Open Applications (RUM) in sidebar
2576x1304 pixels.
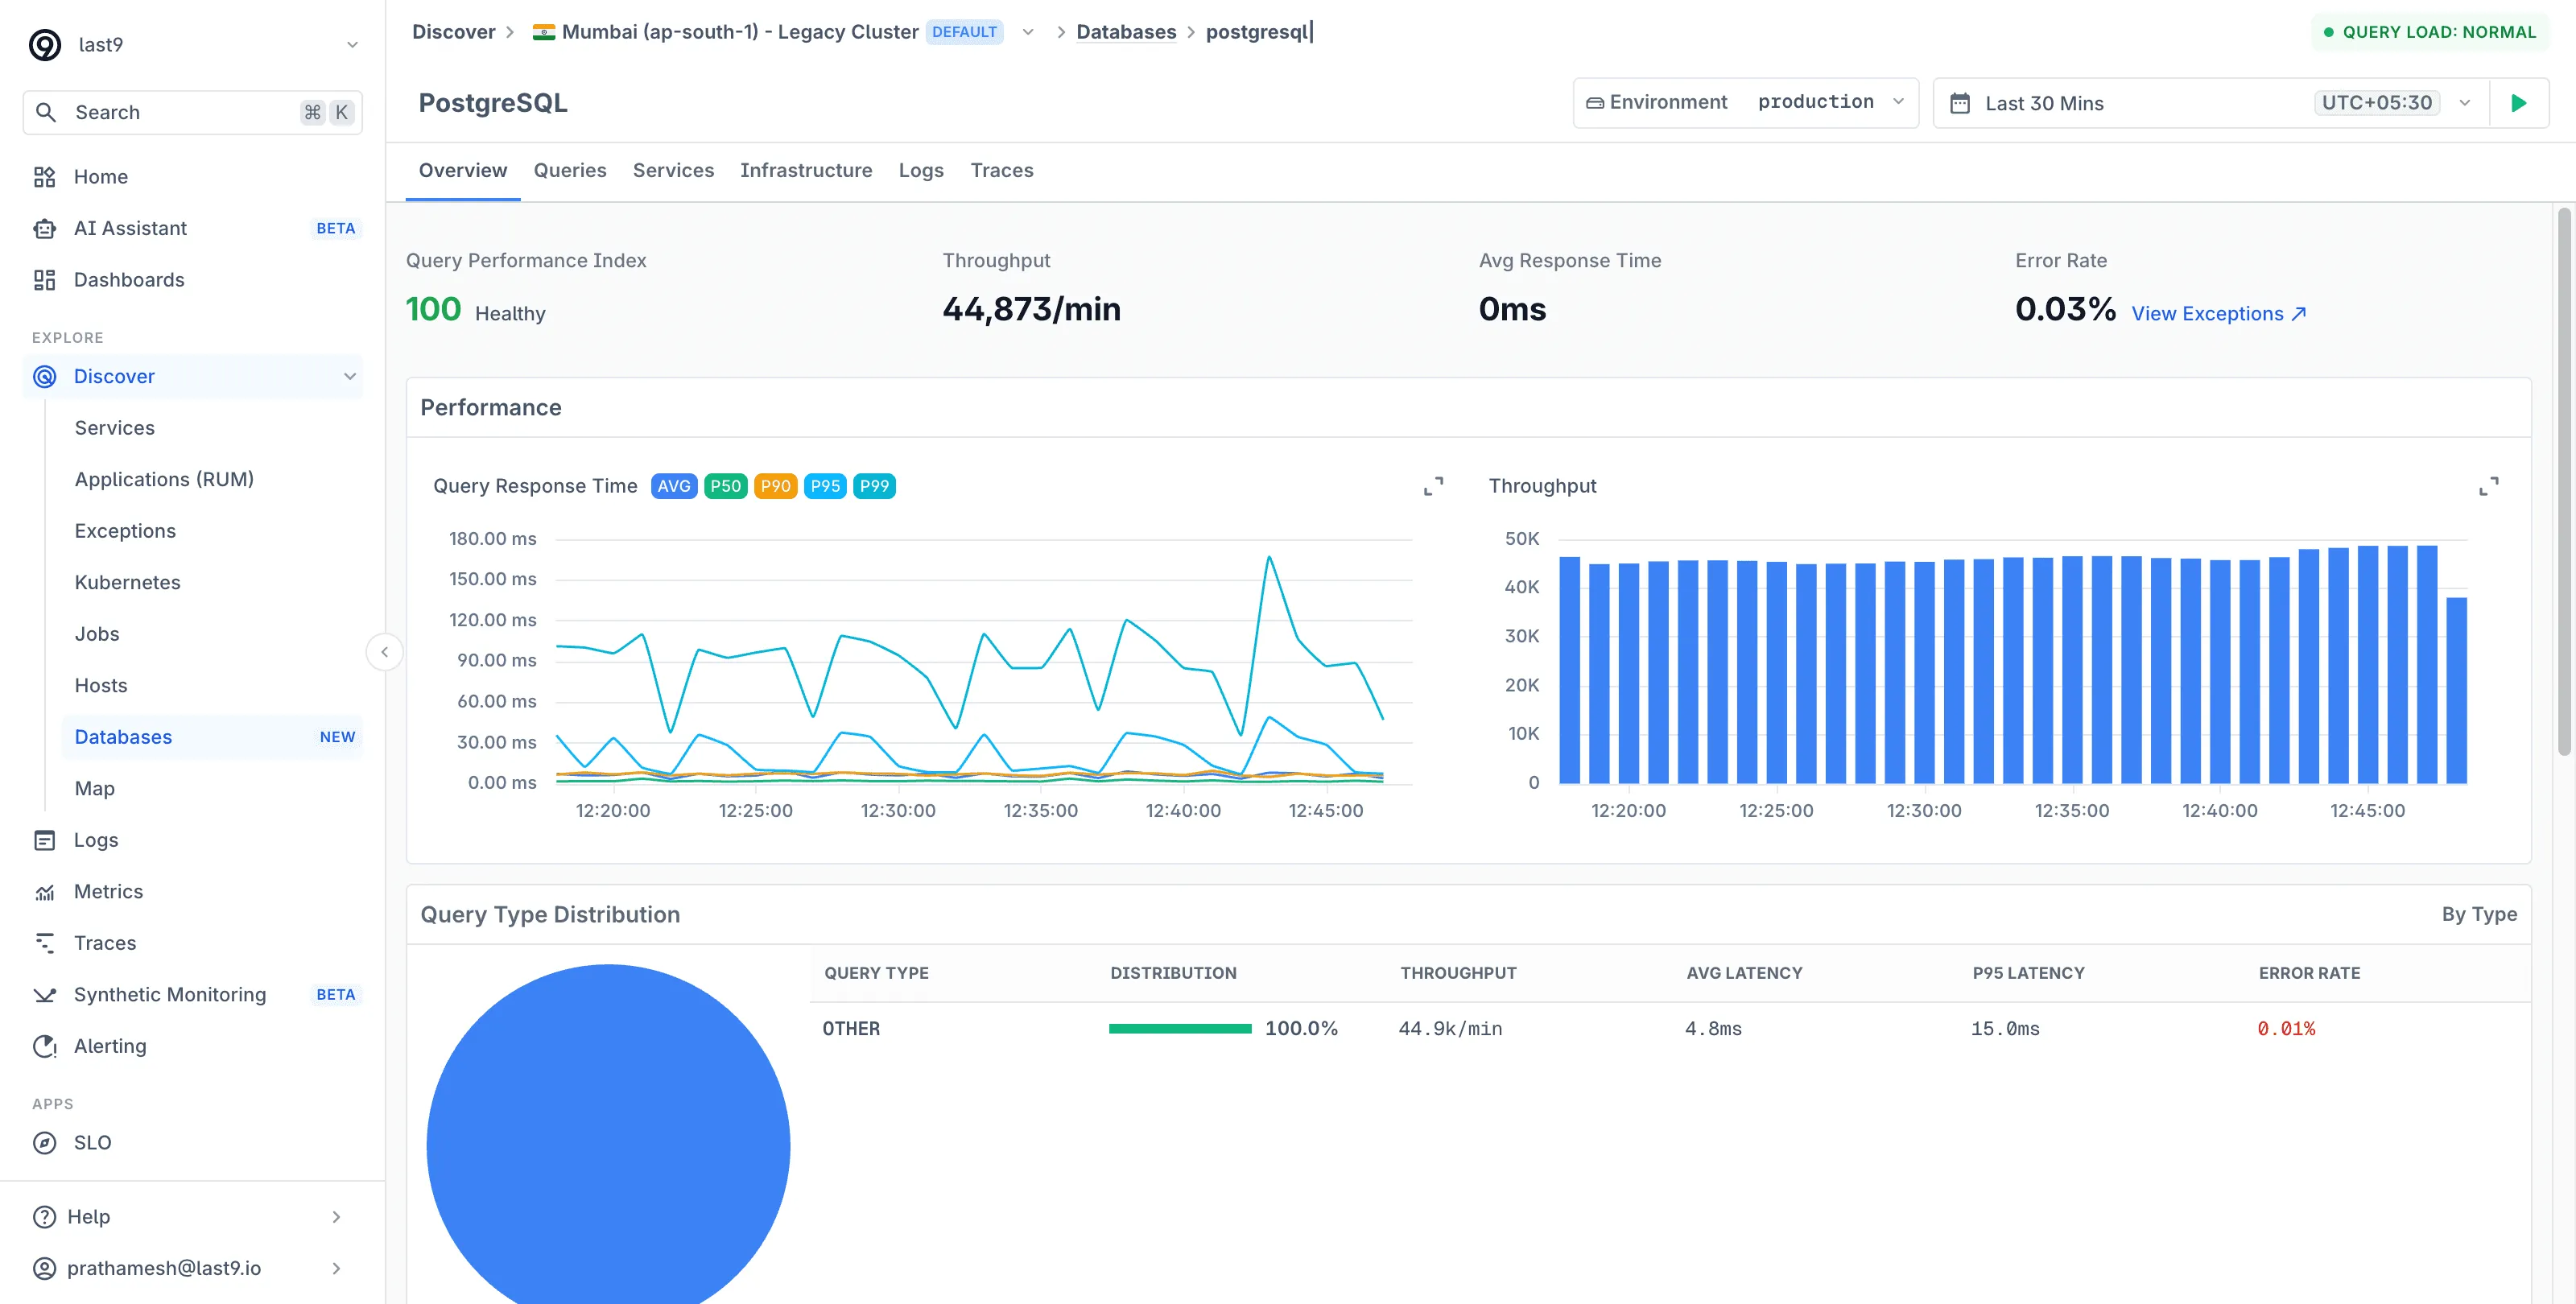pyautogui.click(x=164, y=479)
